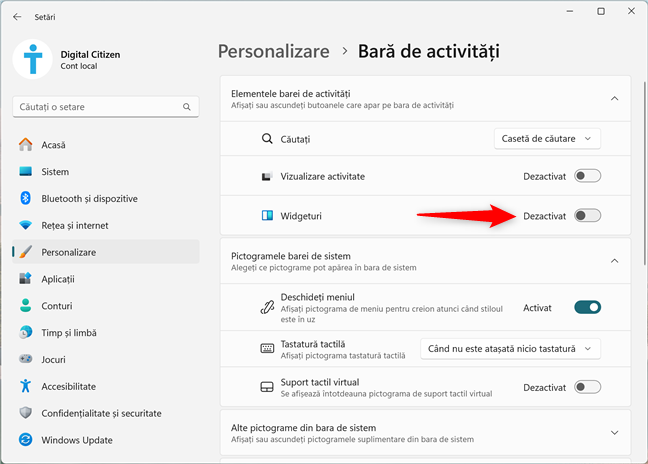Click the pen icon beside Deschideți meniul
The width and height of the screenshot is (648, 464).
click(x=267, y=307)
